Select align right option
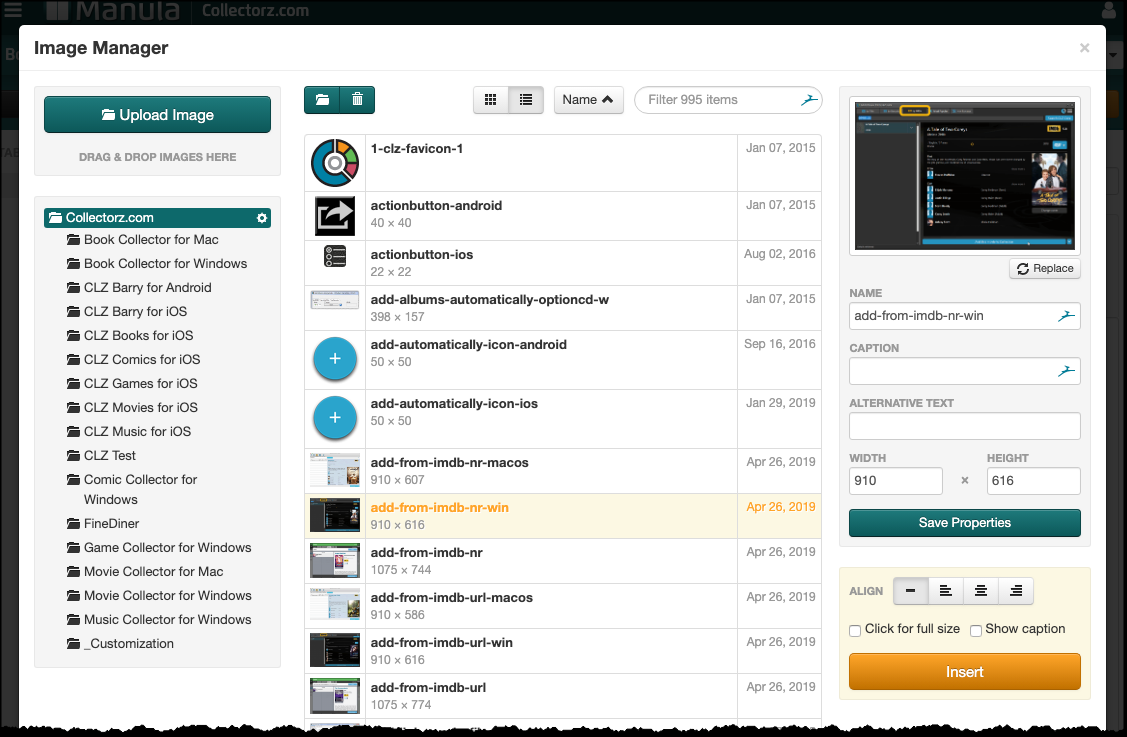1127x737 pixels. (x=1016, y=591)
